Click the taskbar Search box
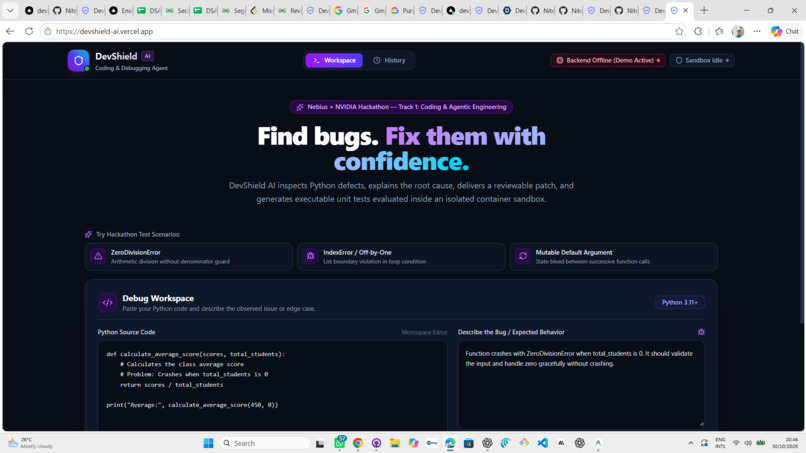 [264, 443]
